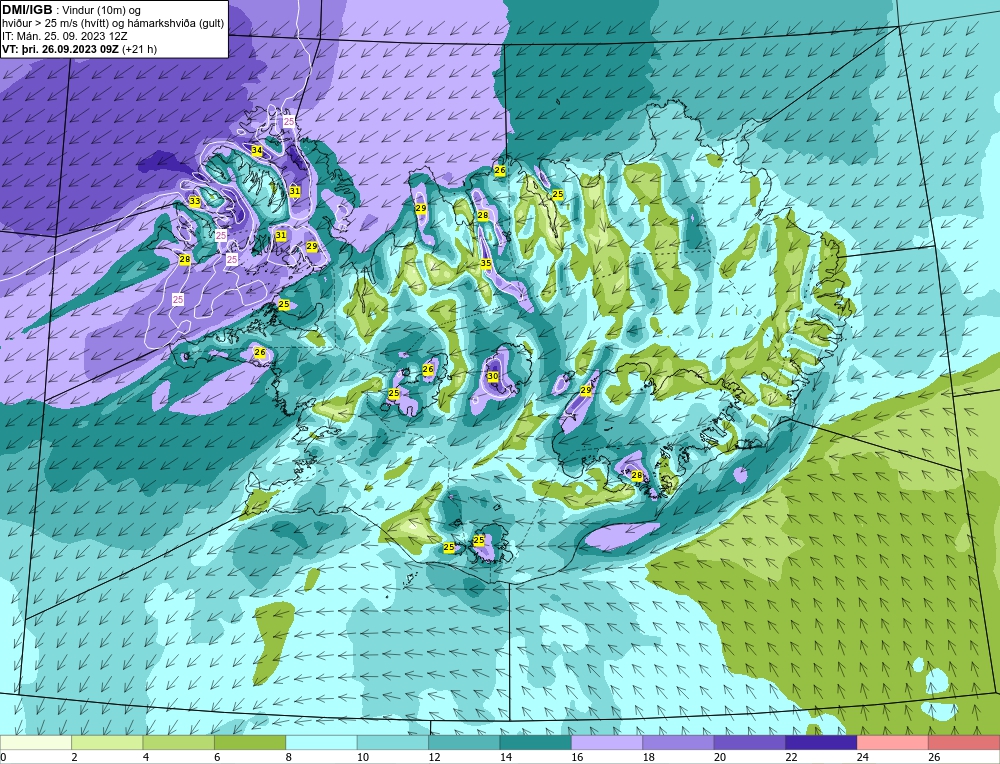1000x764 pixels.
Task: Click the salmon legend swatch above 26 m/s
Action: (964, 742)
